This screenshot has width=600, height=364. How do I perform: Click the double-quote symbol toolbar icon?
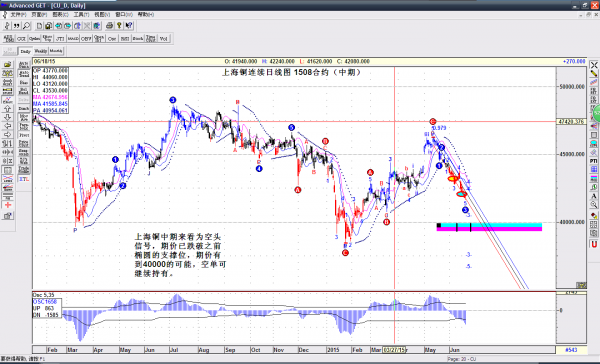coord(16,26)
